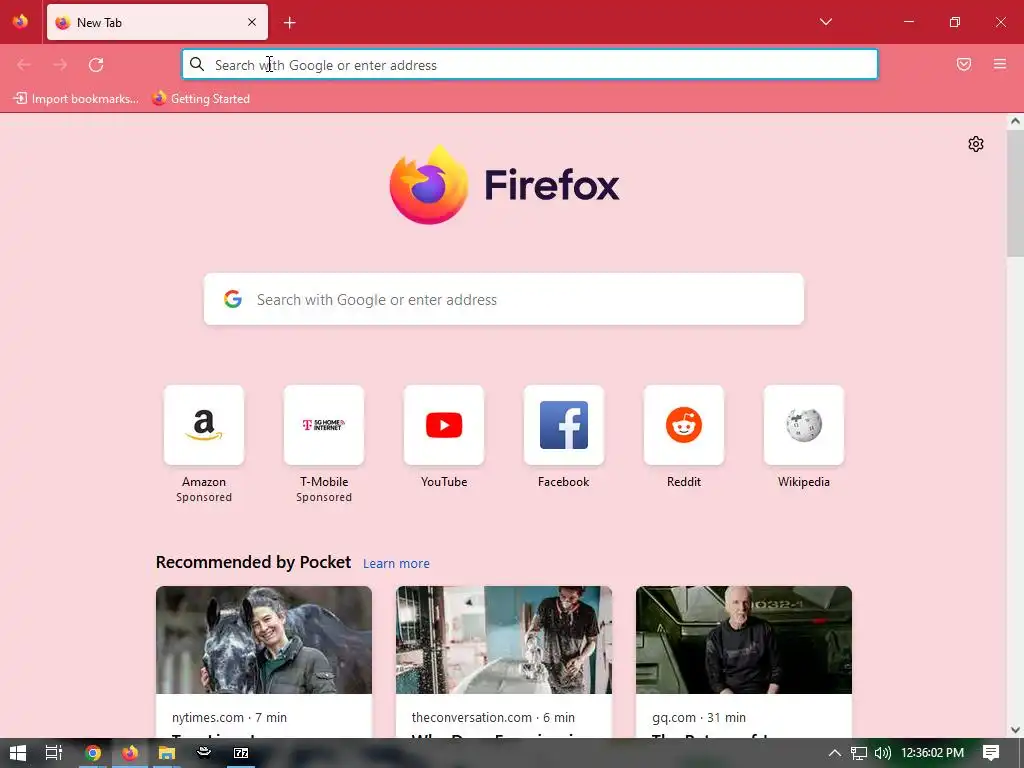This screenshot has height=768, width=1024.
Task: Open the theconversation.com story thumbnail
Action: click(x=504, y=640)
